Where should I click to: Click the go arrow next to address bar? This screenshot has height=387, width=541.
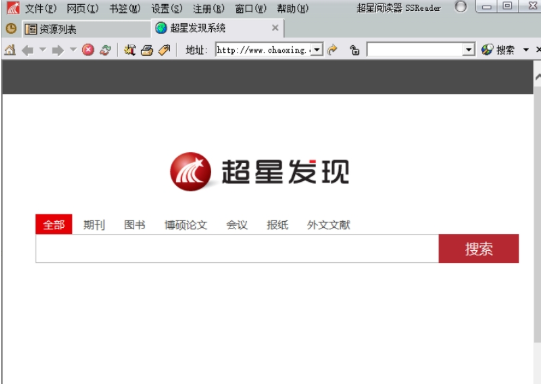pos(332,50)
